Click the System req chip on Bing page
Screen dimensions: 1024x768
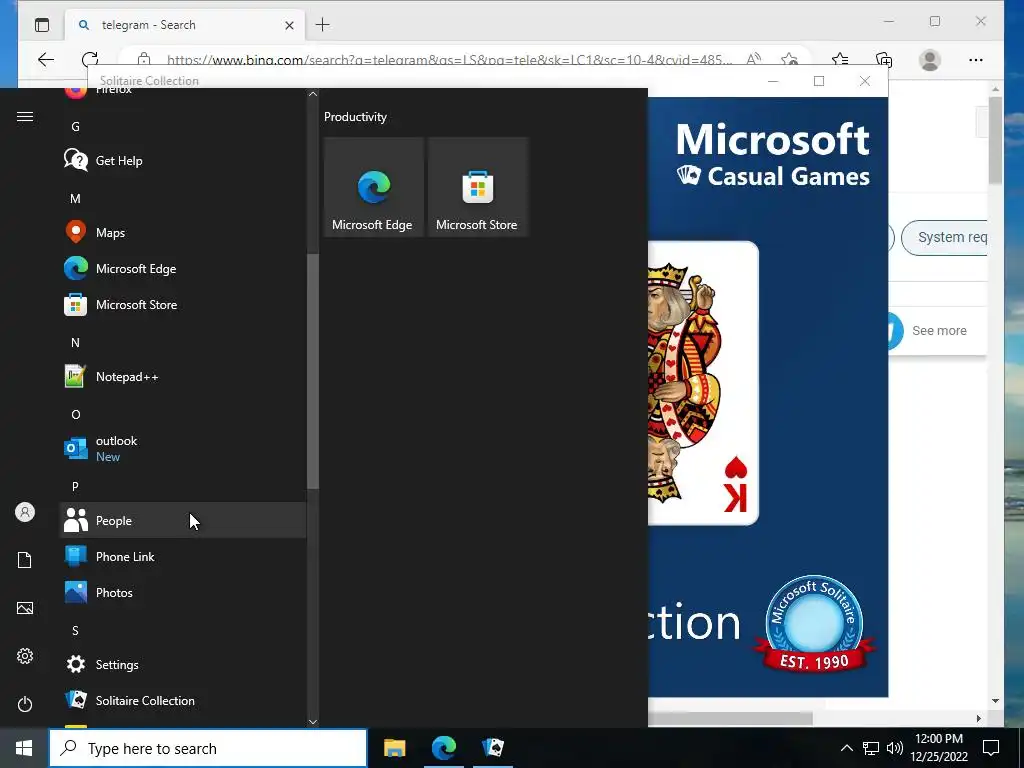(x=944, y=238)
